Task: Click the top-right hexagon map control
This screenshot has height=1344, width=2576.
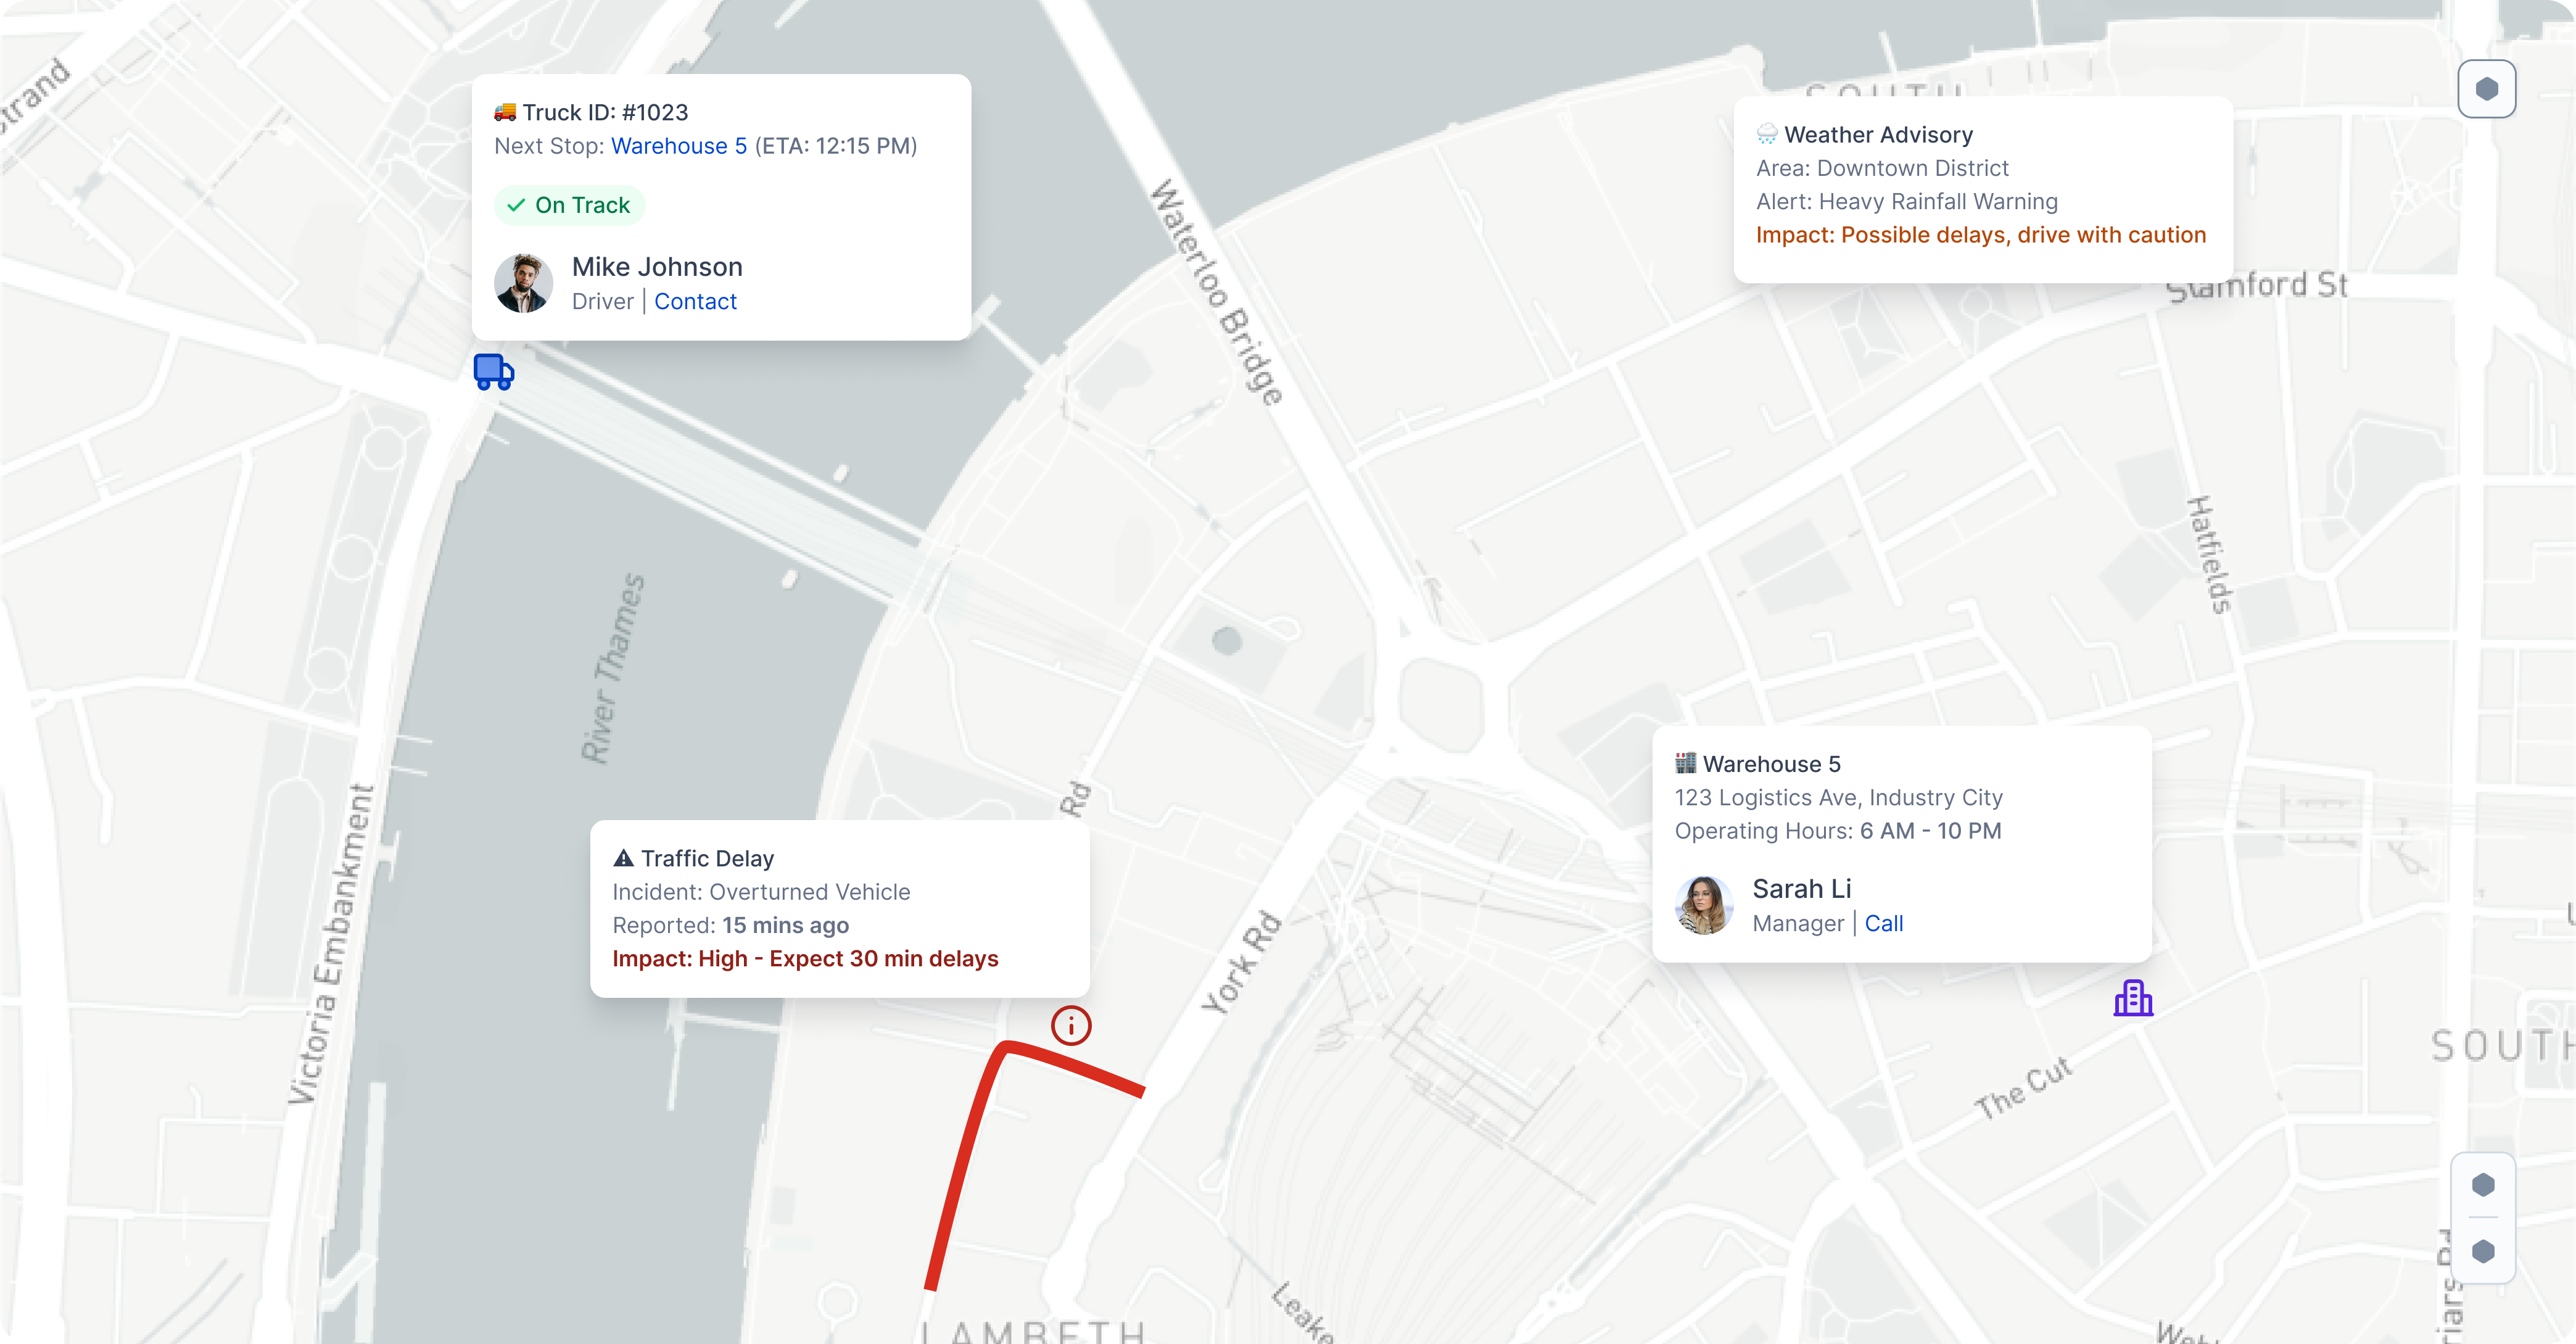Action: (x=2486, y=89)
